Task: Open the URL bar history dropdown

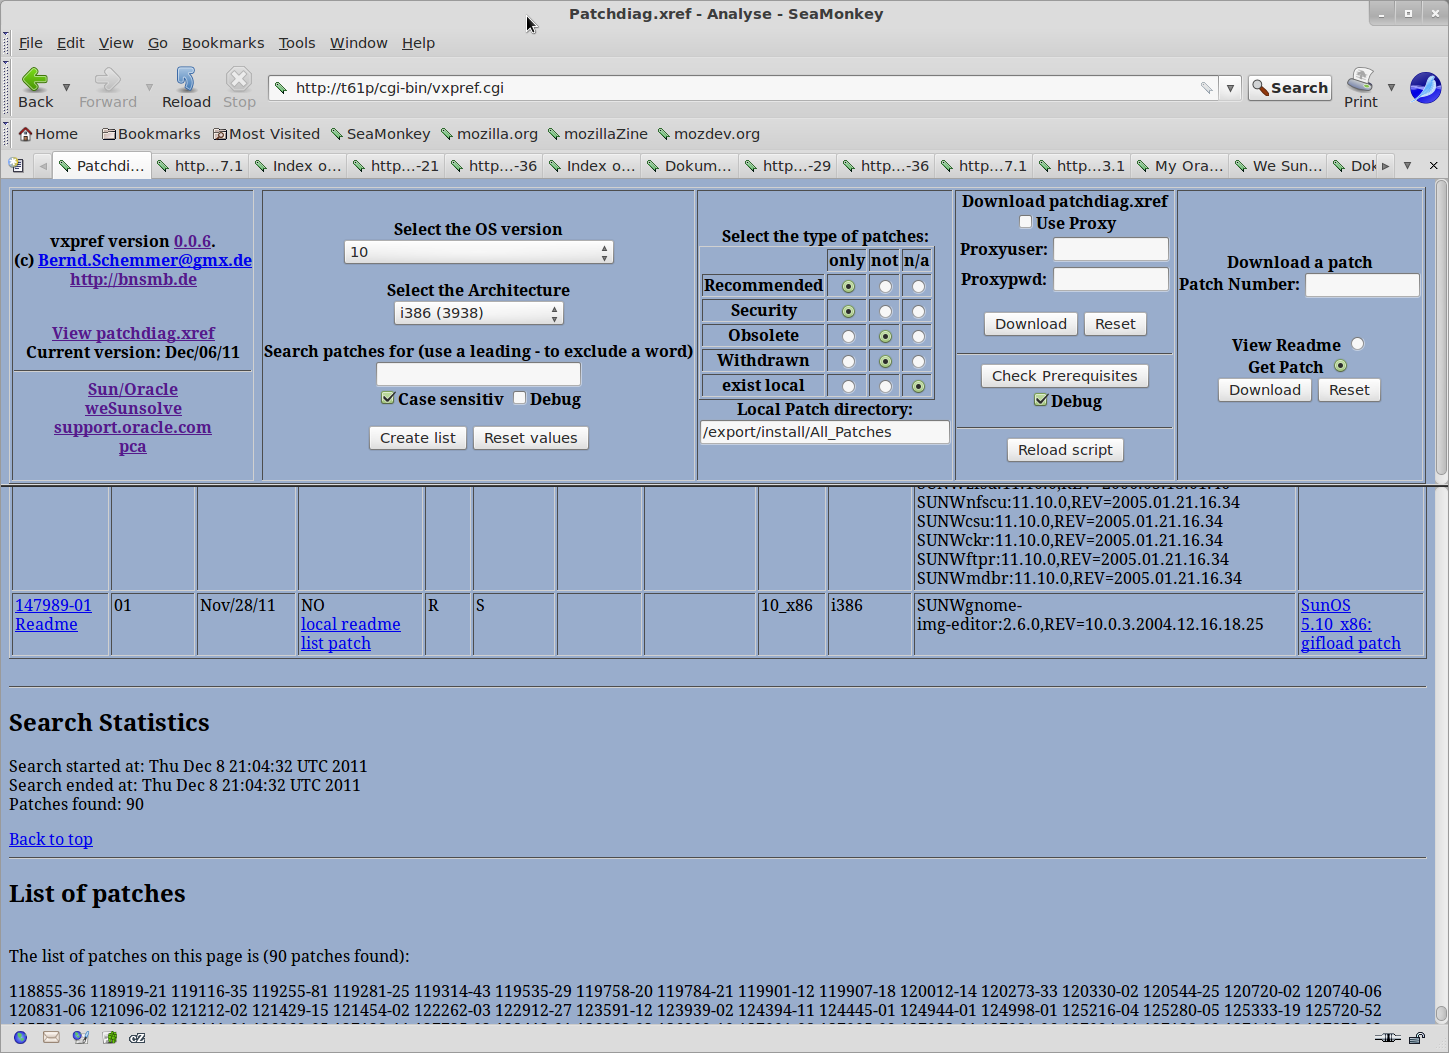Action: [x=1230, y=88]
